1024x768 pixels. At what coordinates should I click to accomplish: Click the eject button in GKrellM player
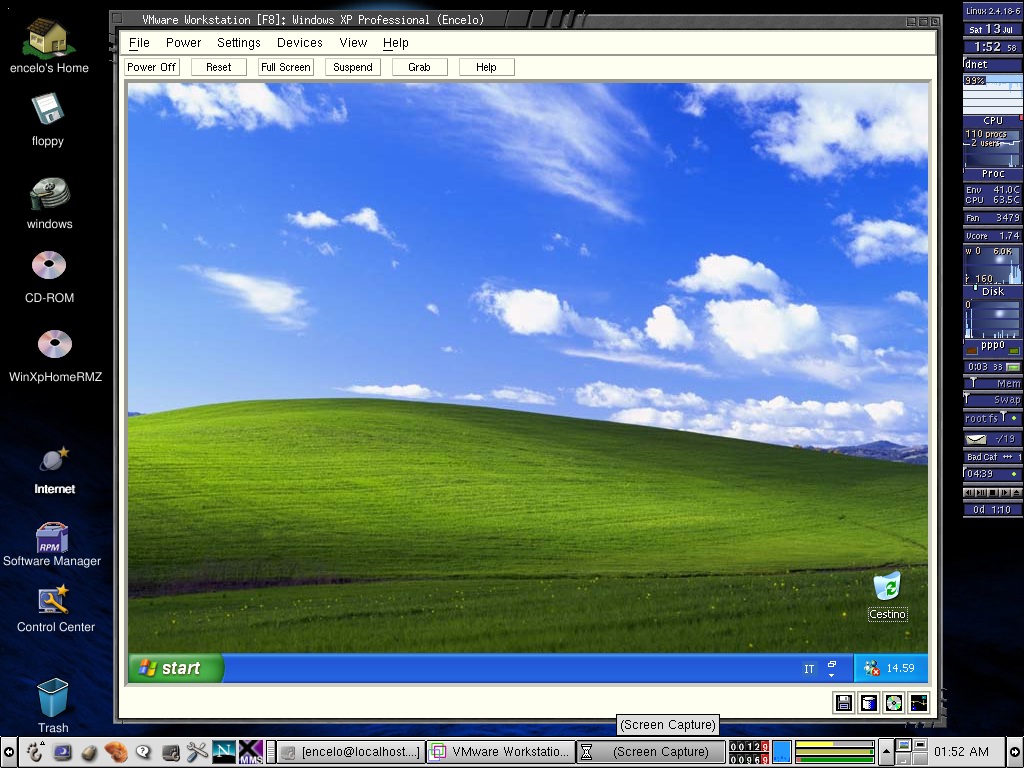point(1016,492)
